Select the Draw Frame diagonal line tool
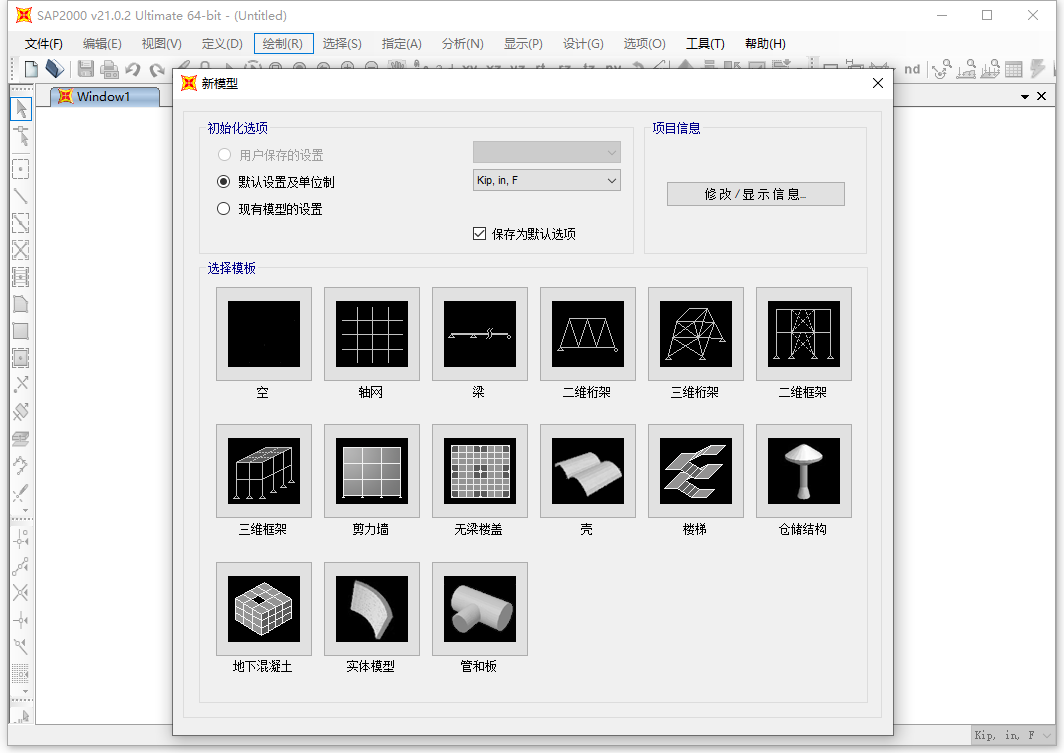 coord(21,195)
